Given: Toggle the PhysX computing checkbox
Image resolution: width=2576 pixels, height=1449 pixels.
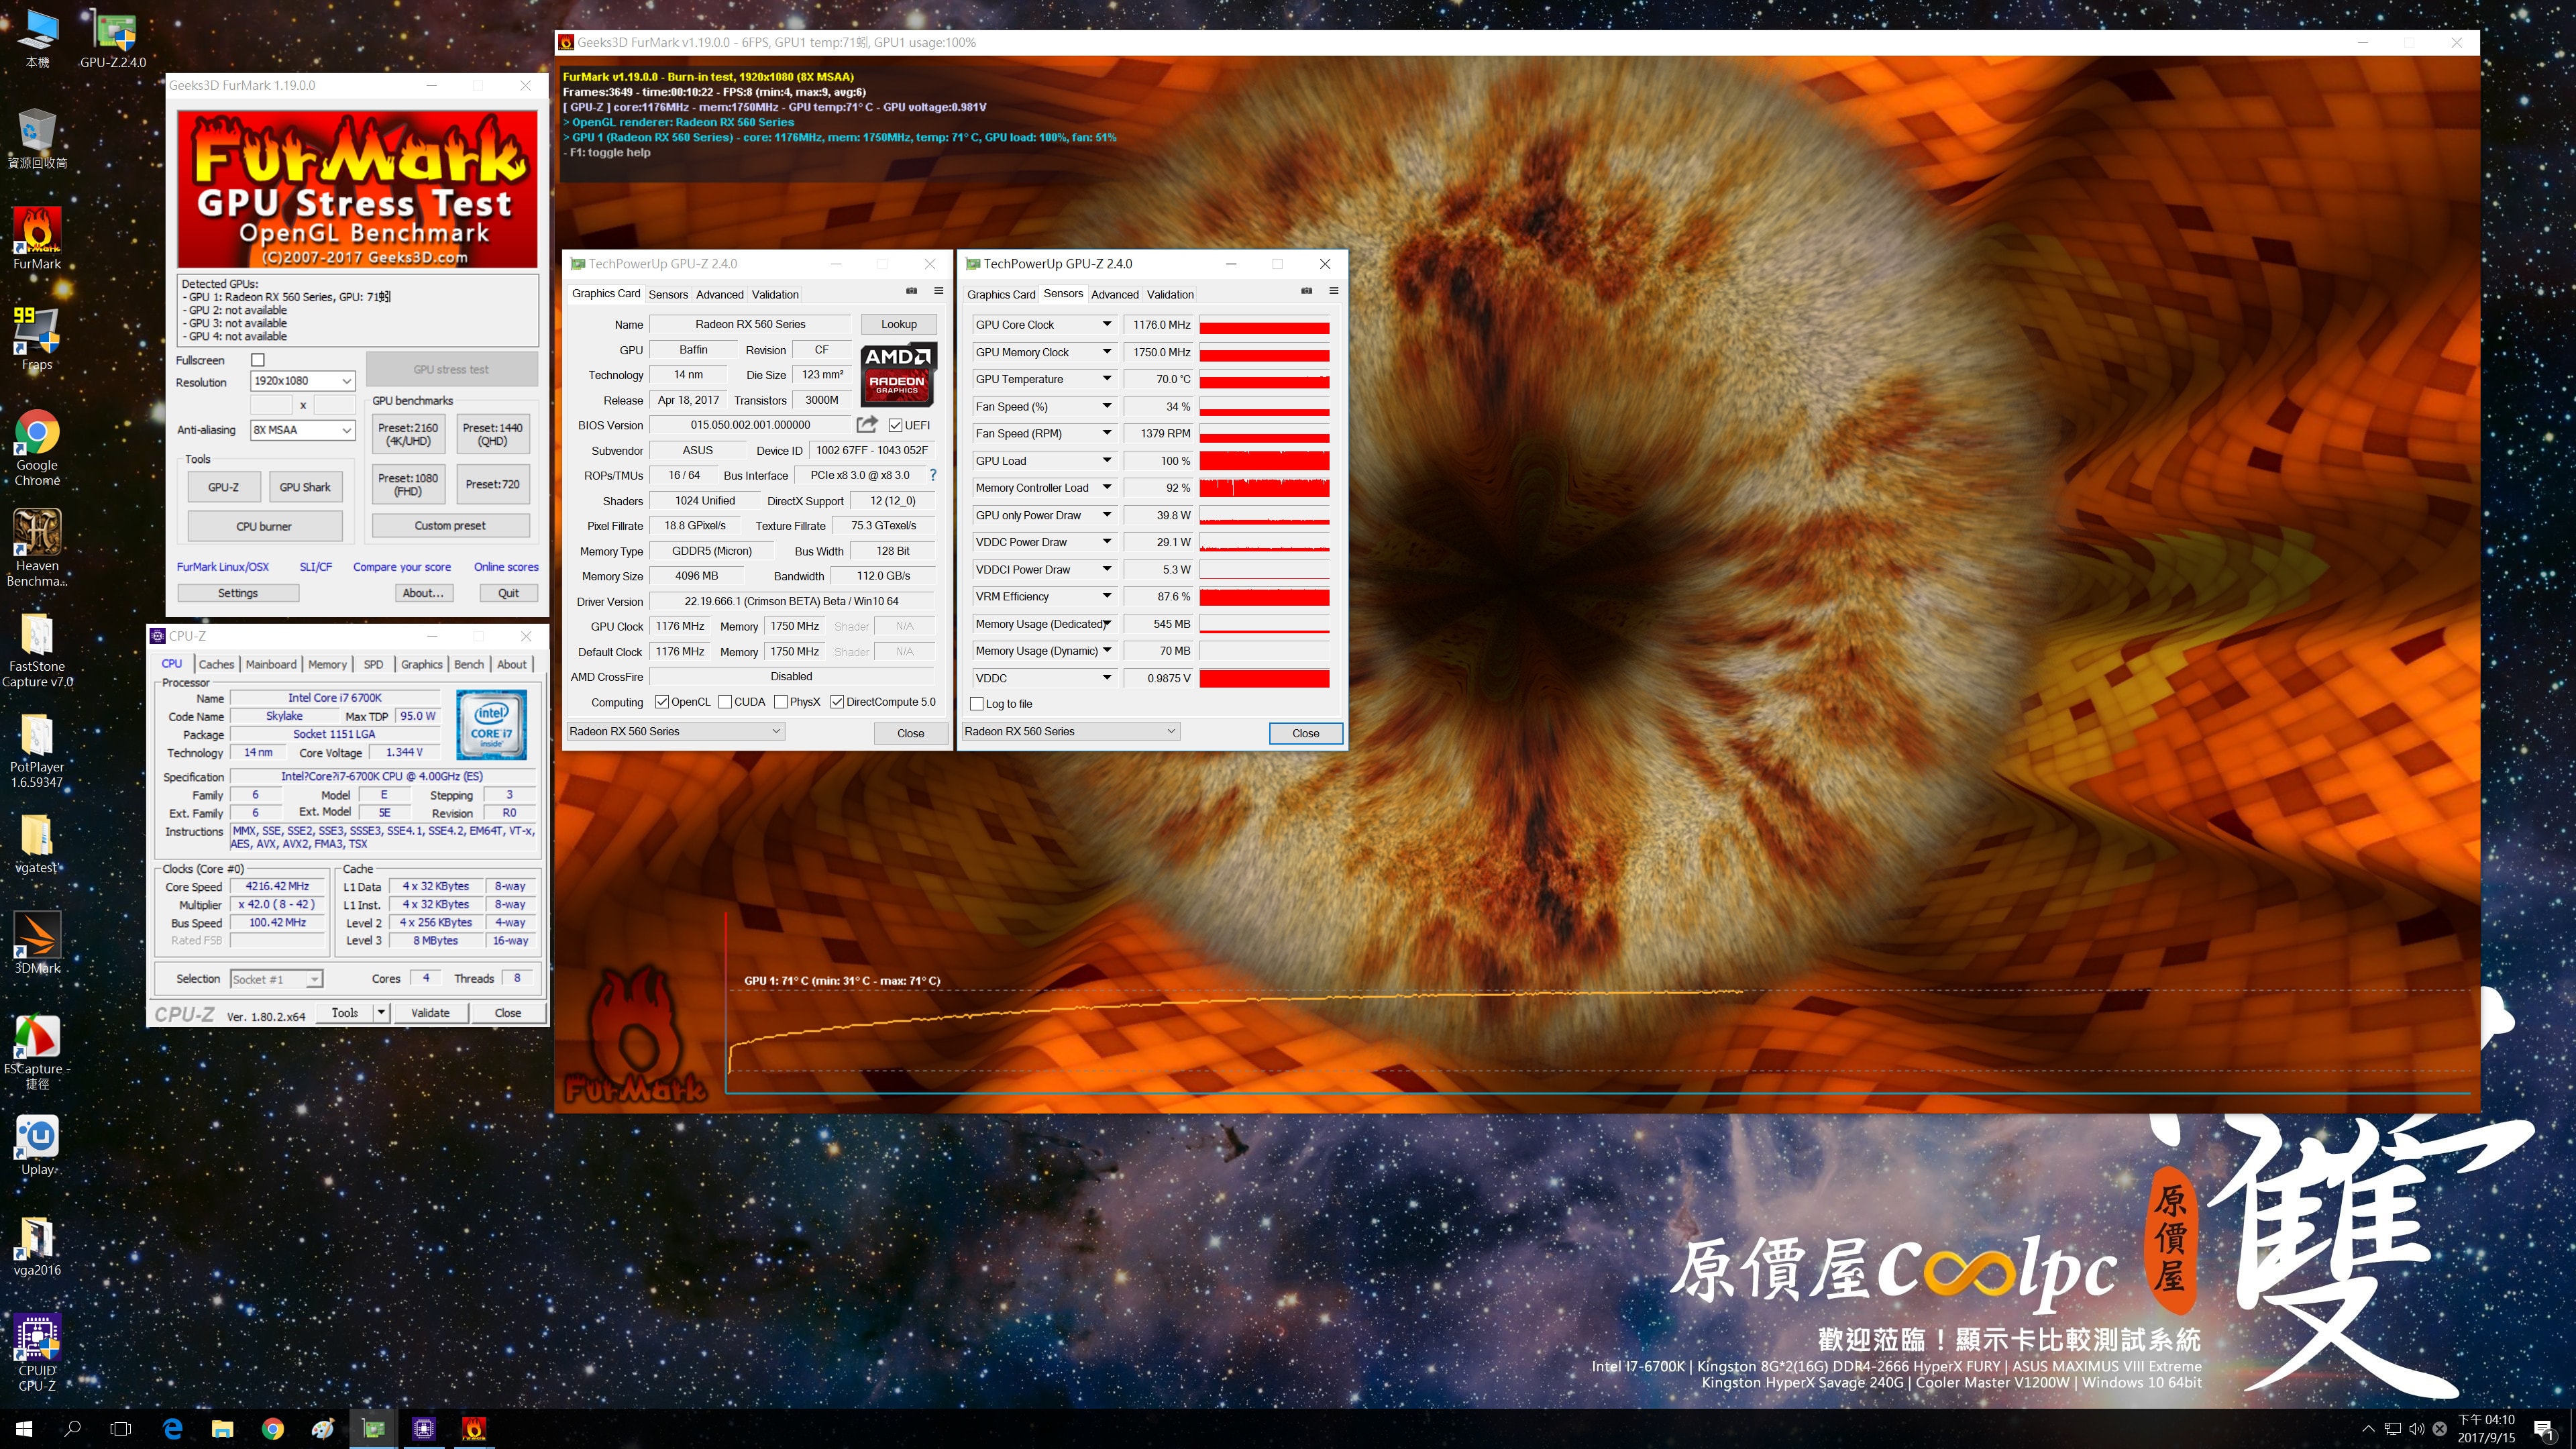Looking at the screenshot, I should tap(780, 702).
